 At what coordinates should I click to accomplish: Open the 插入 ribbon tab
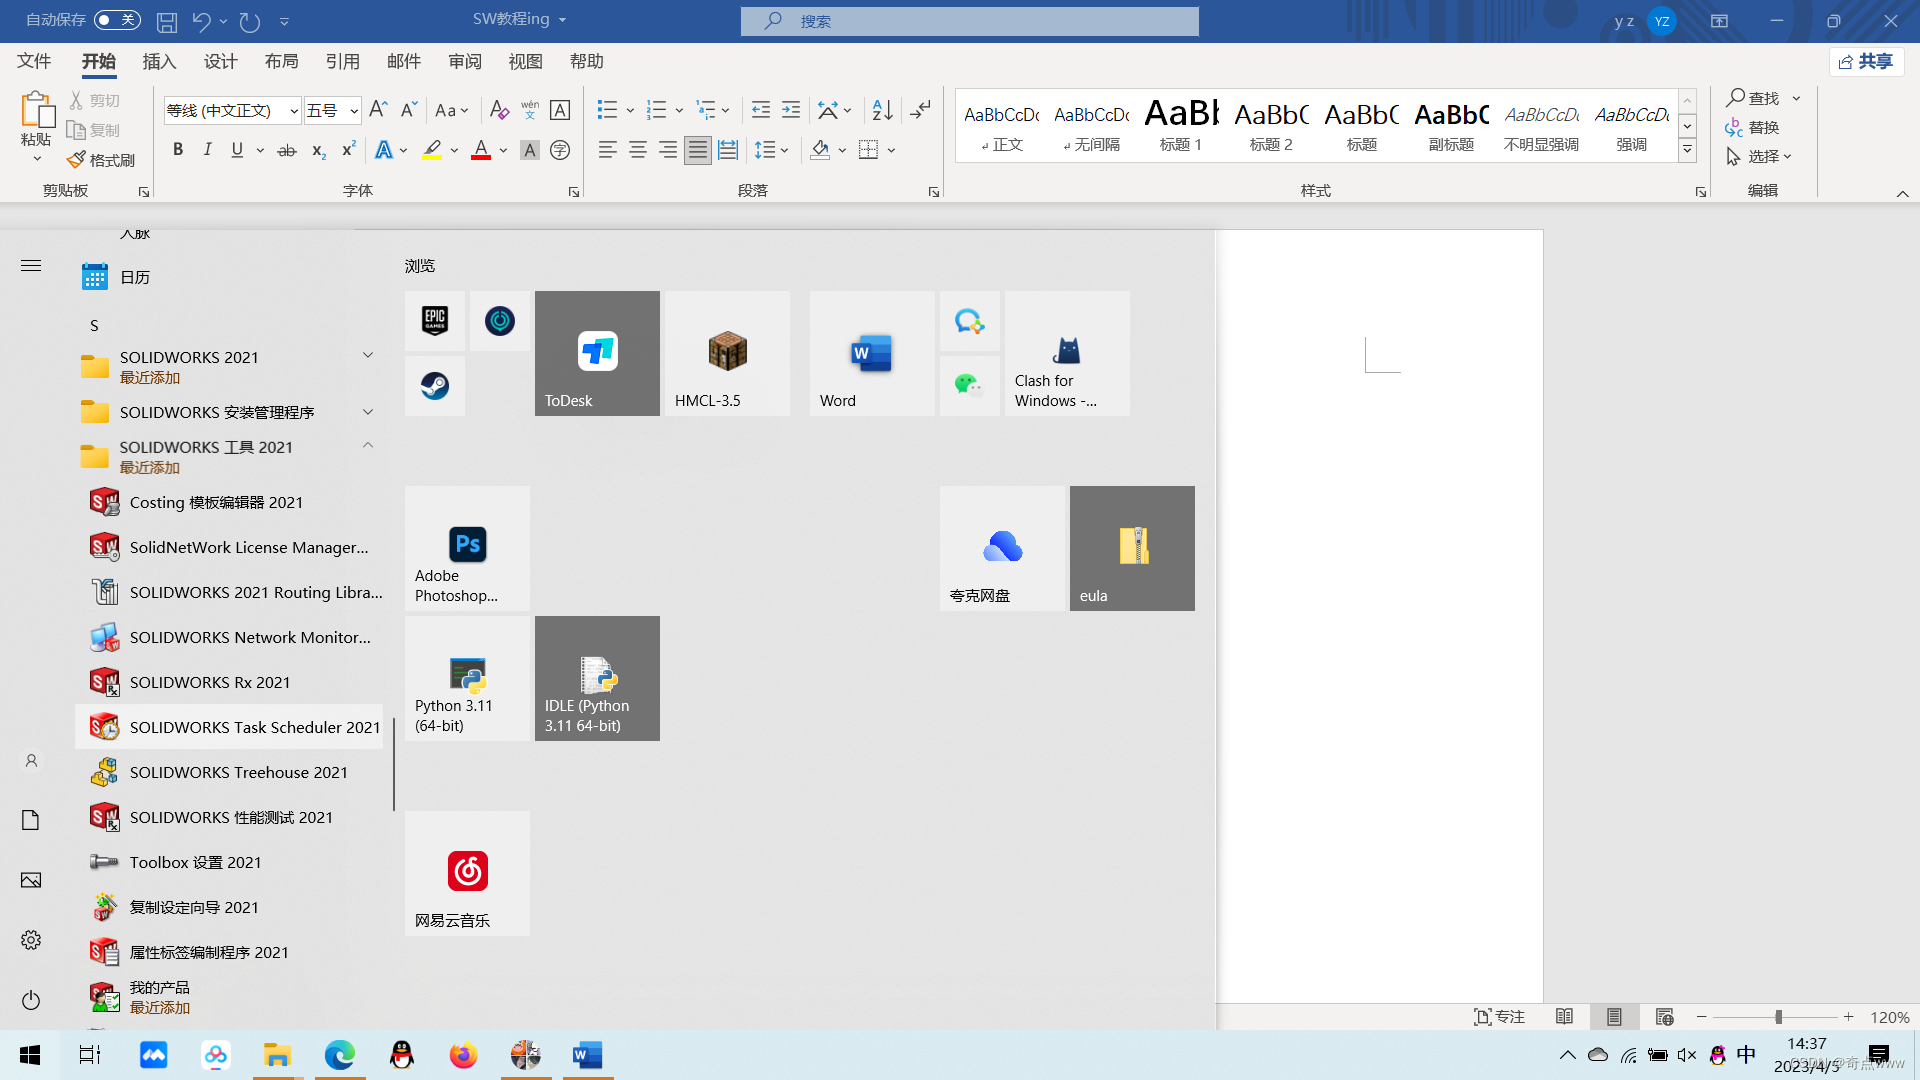(x=159, y=62)
